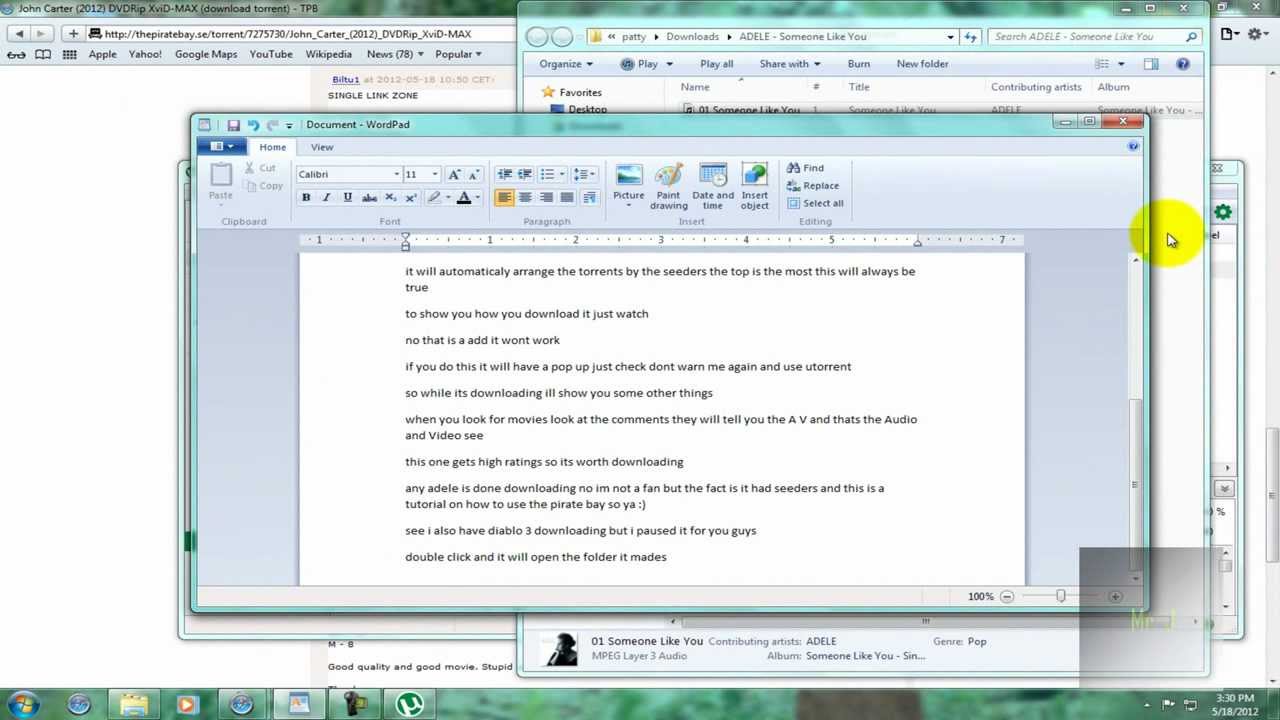Click the Start button on taskbar

pyautogui.click(x=22, y=704)
